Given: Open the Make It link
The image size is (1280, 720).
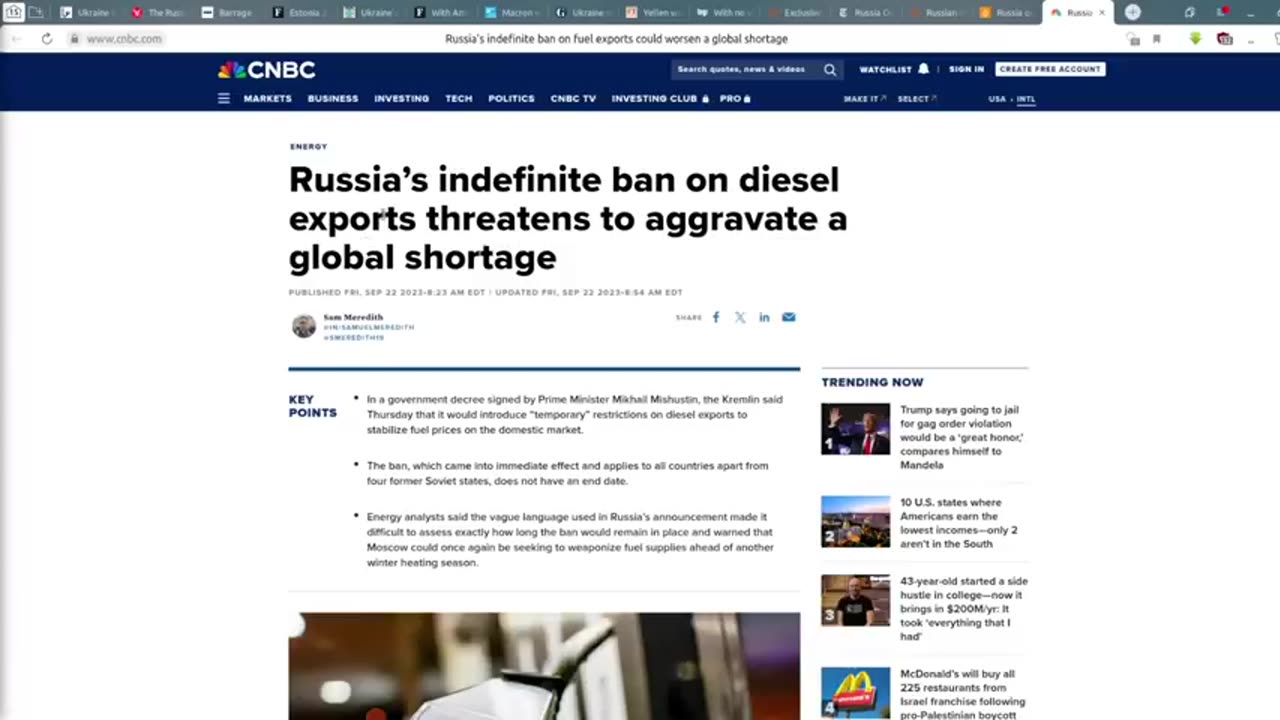Looking at the screenshot, I should coord(864,99).
